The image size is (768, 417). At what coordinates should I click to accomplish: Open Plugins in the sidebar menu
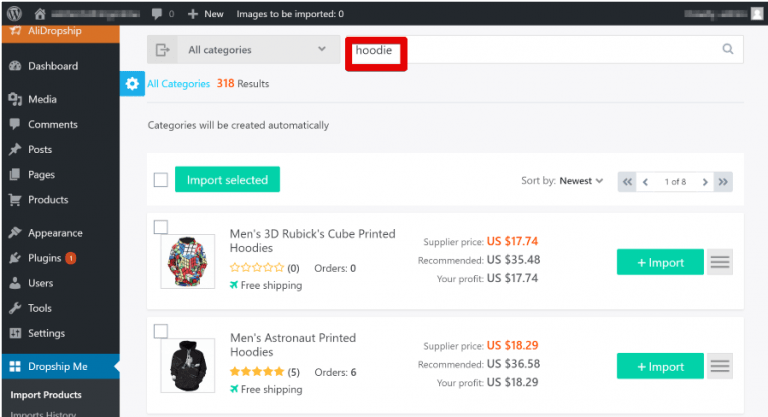44,258
